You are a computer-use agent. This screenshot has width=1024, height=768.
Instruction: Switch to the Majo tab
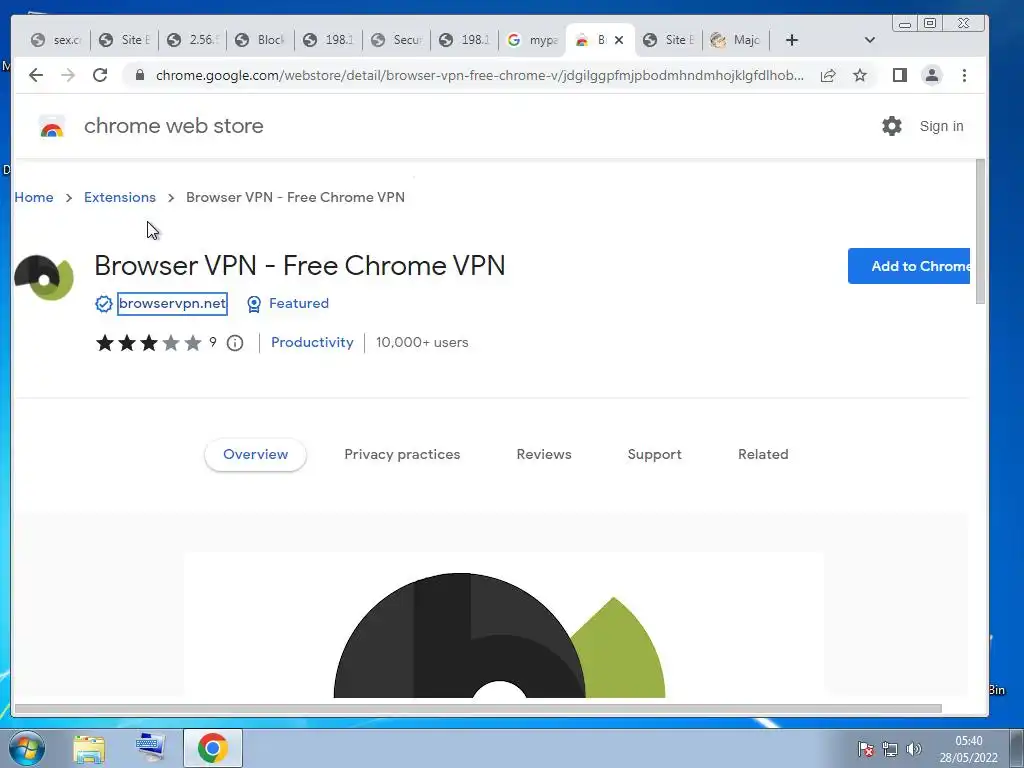pyautogui.click(x=736, y=40)
